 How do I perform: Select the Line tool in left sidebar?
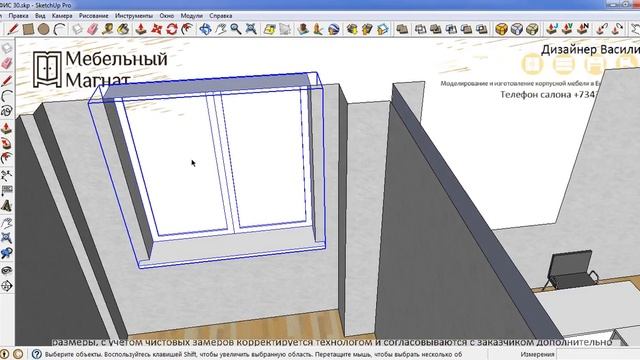point(7,80)
